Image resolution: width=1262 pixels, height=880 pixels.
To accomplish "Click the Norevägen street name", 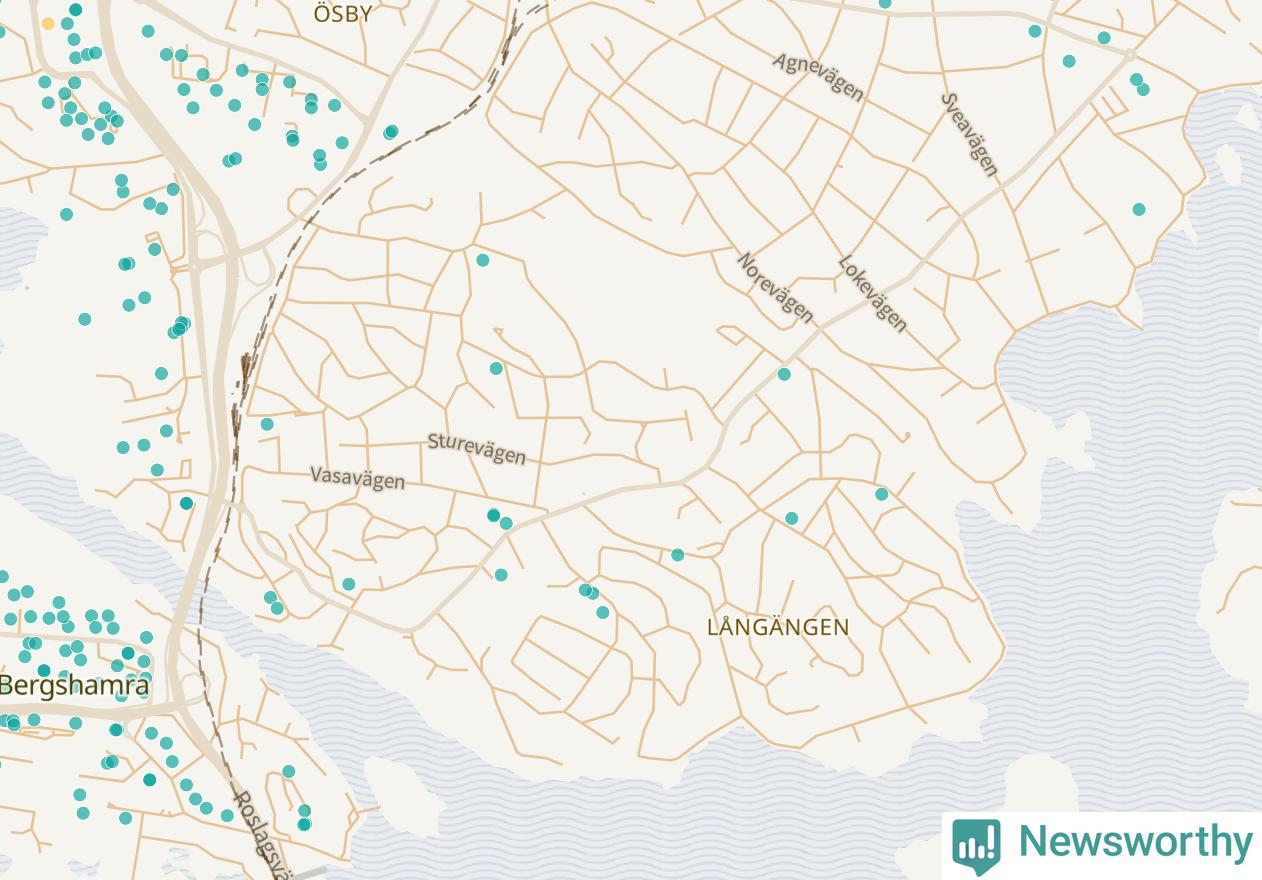I will coord(776,288).
